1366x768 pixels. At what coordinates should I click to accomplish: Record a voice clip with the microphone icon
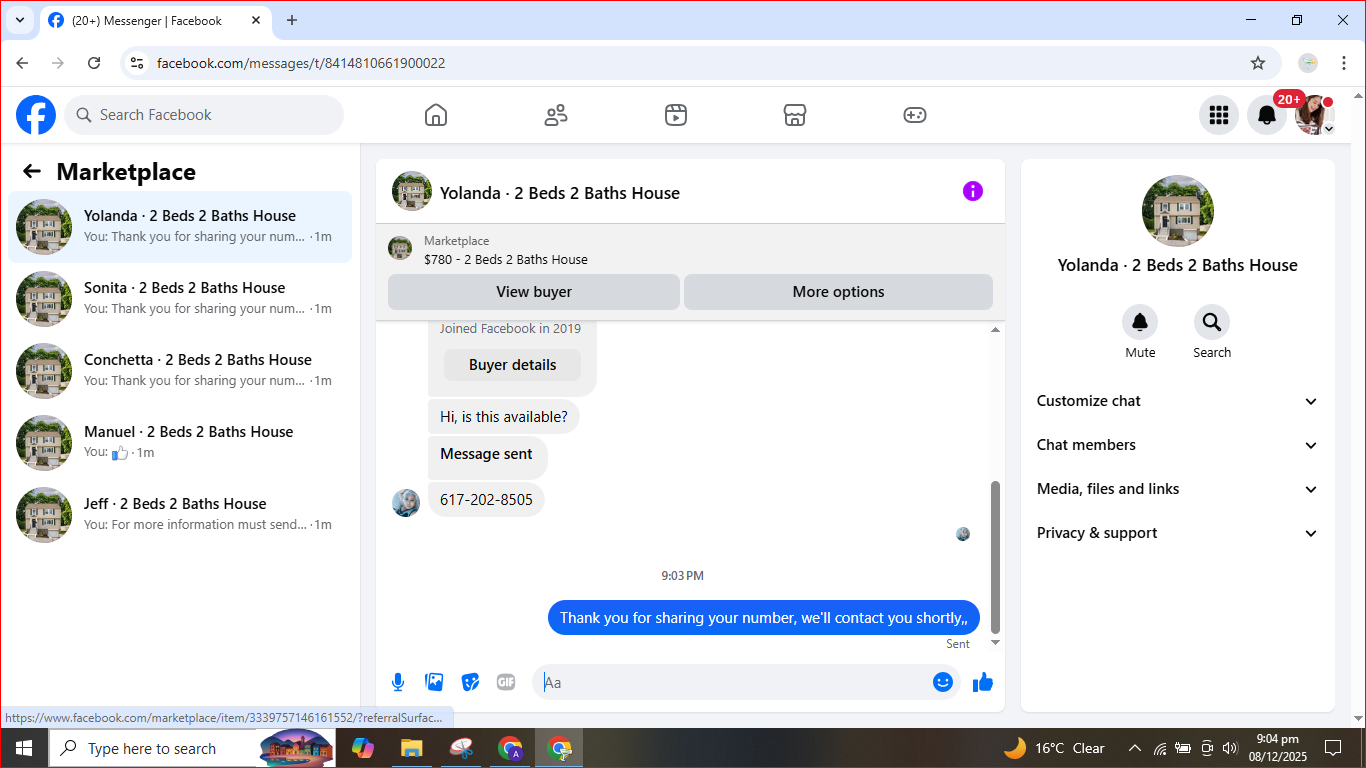click(x=398, y=682)
